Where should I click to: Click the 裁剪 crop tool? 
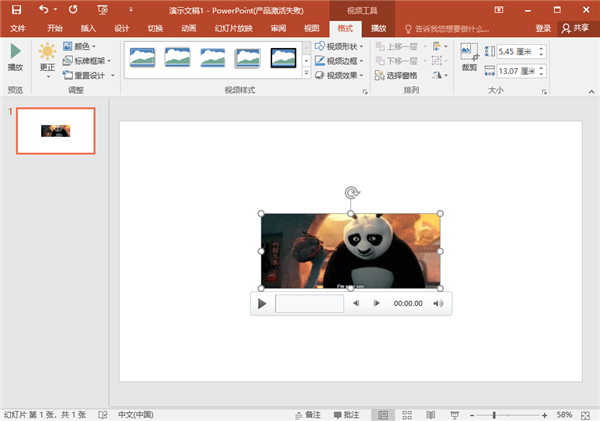469,57
